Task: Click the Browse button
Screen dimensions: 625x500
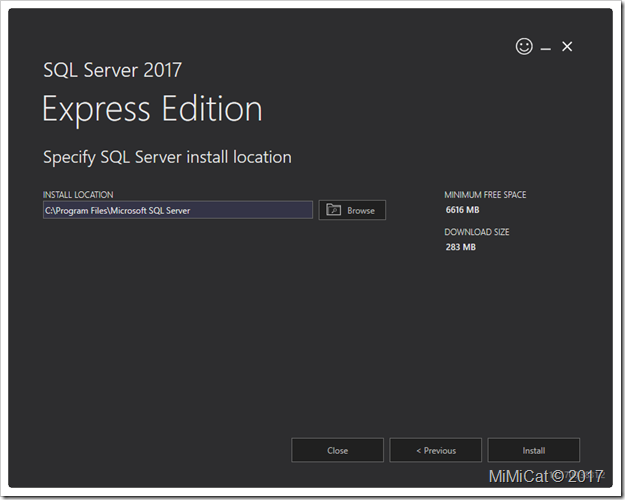Action: [x=352, y=210]
